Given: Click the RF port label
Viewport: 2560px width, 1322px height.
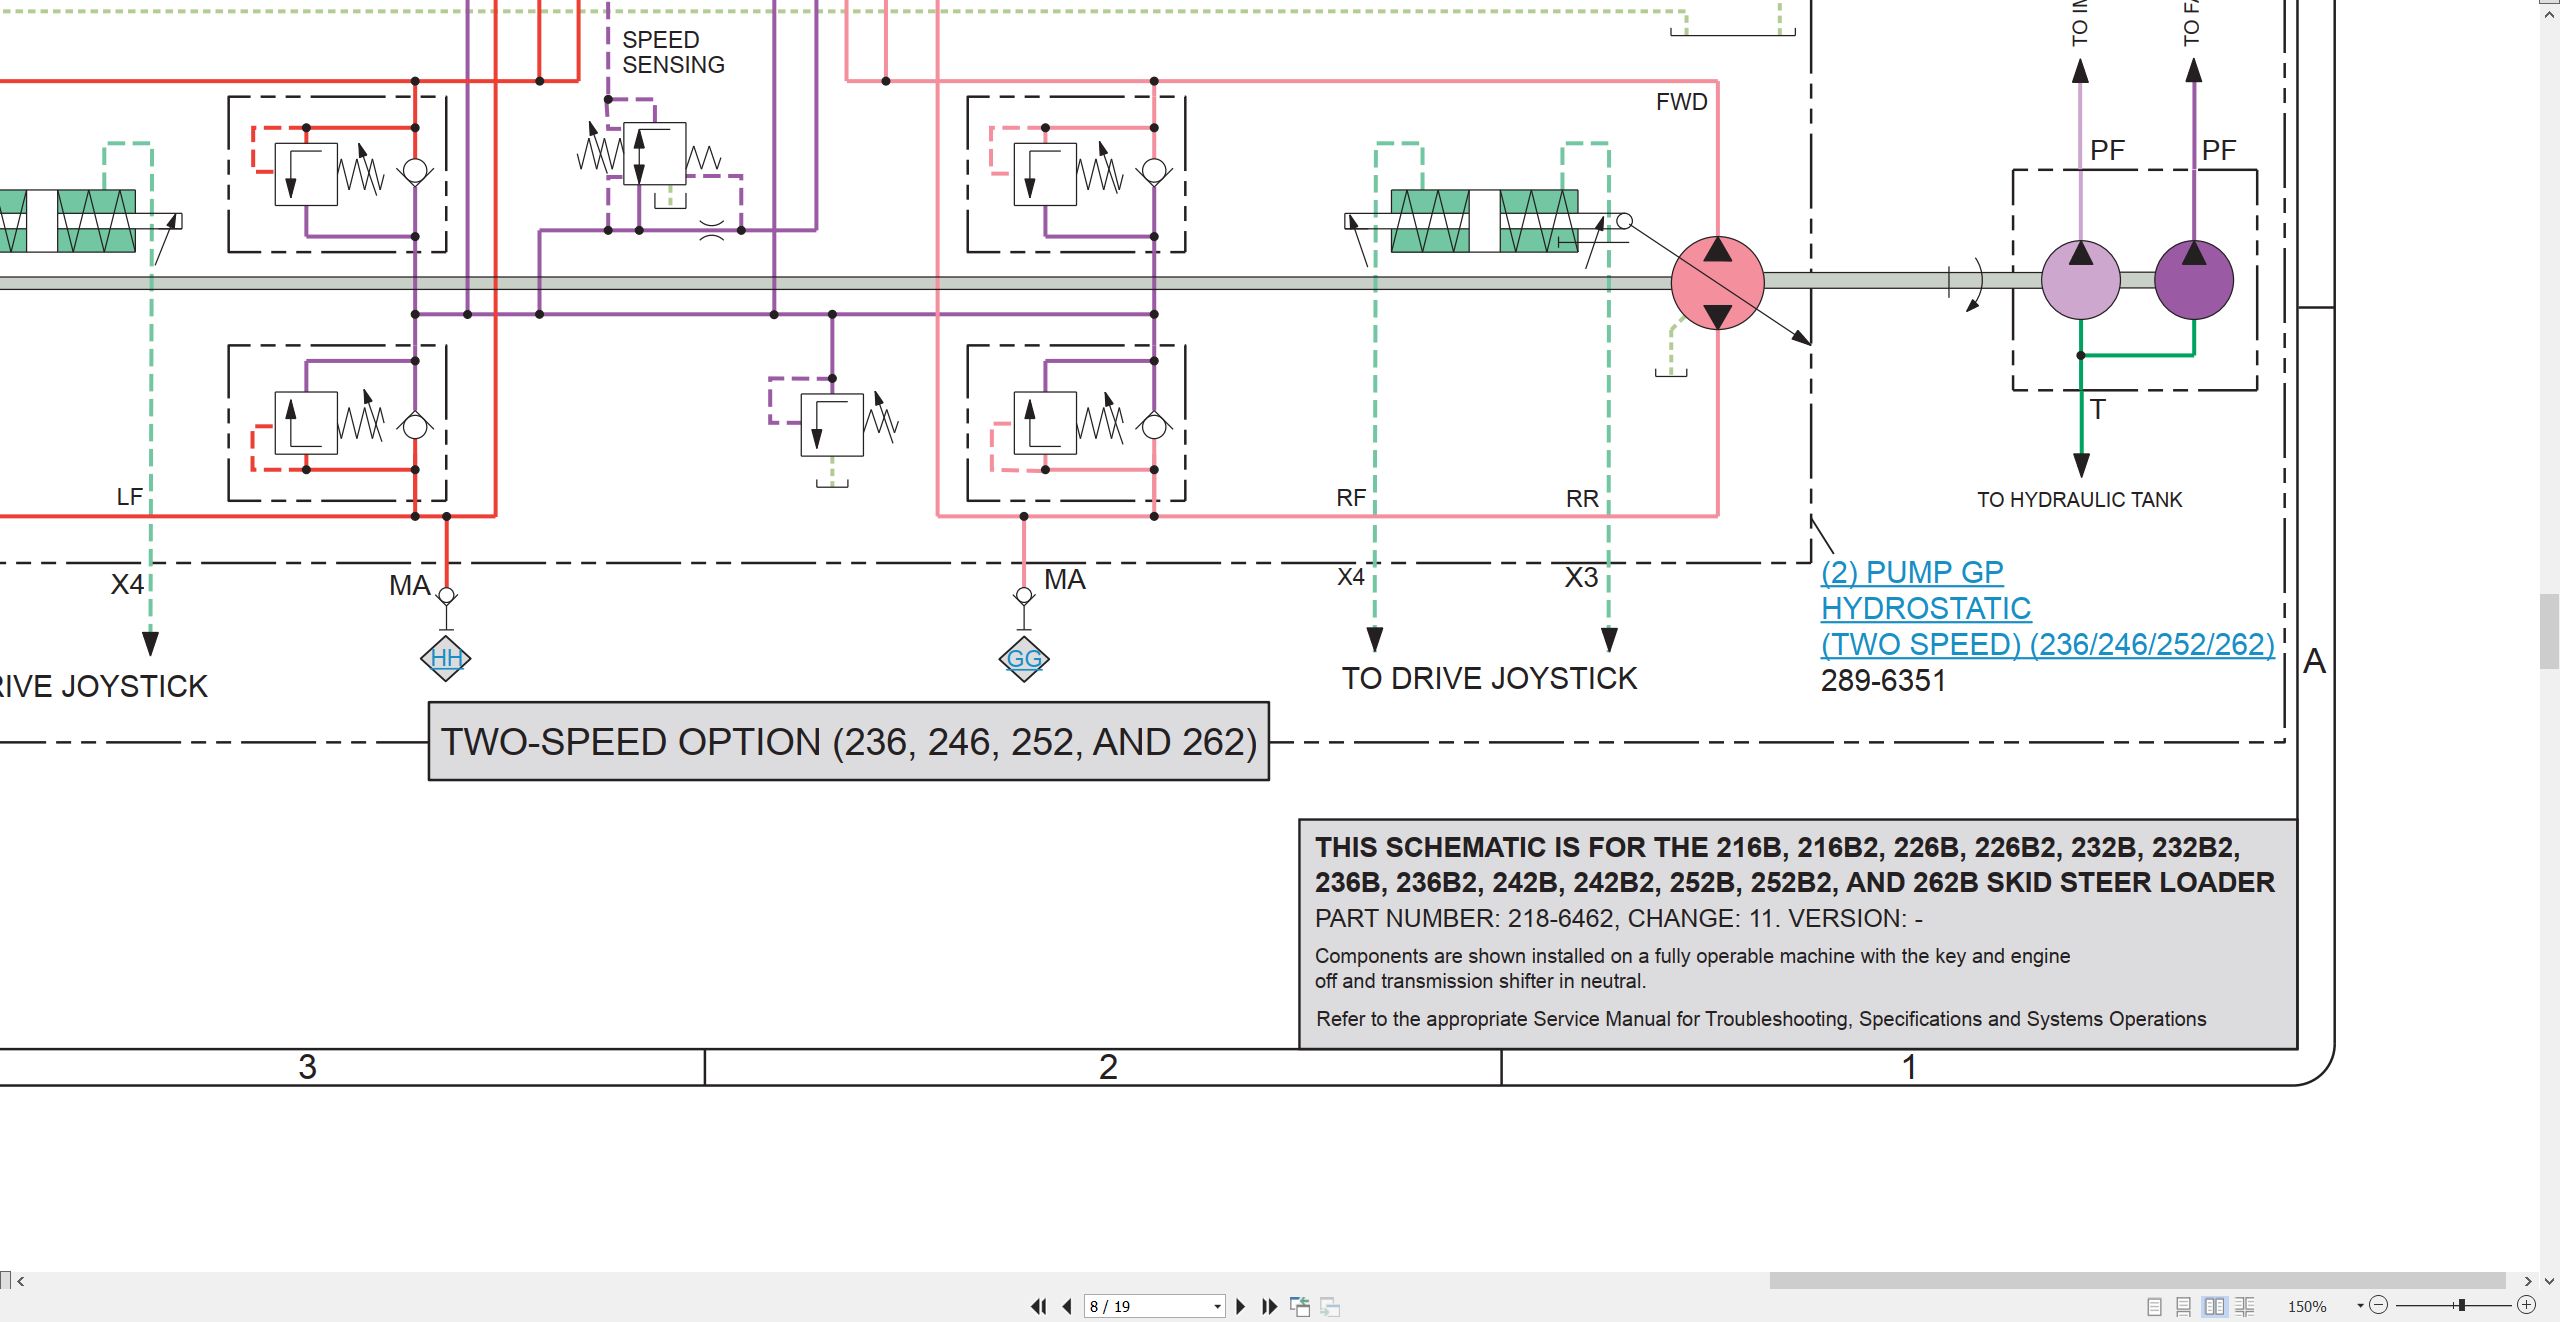Looking at the screenshot, I should (1351, 498).
